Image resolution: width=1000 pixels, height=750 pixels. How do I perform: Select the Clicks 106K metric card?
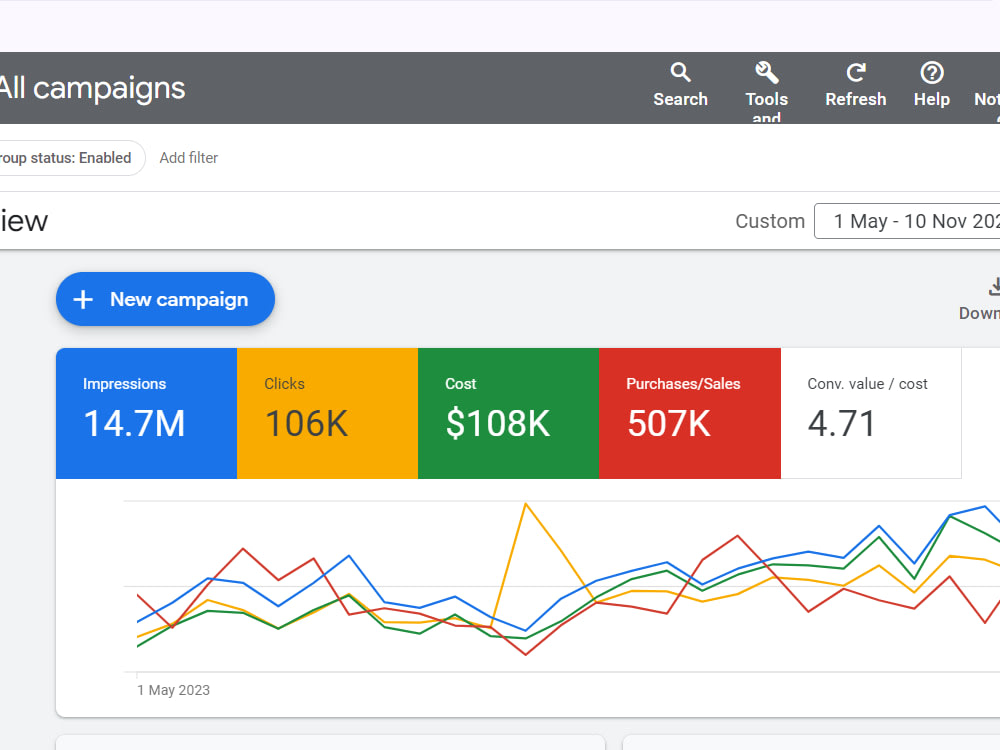pyautogui.click(x=327, y=413)
